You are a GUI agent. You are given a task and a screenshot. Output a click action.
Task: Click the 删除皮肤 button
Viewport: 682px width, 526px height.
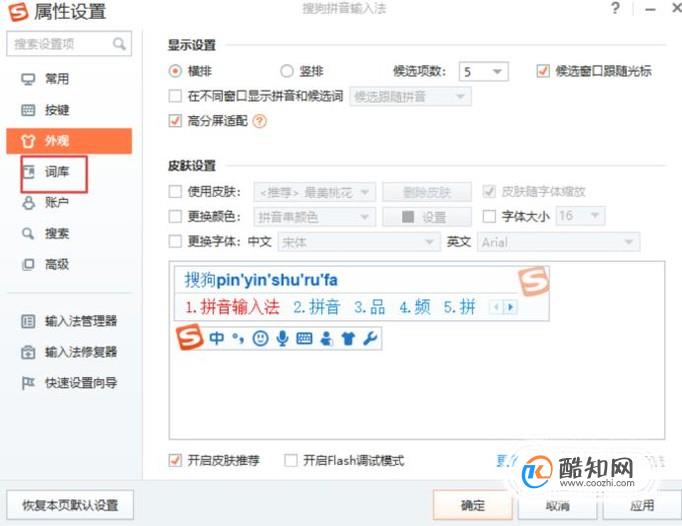tap(427, 192)
